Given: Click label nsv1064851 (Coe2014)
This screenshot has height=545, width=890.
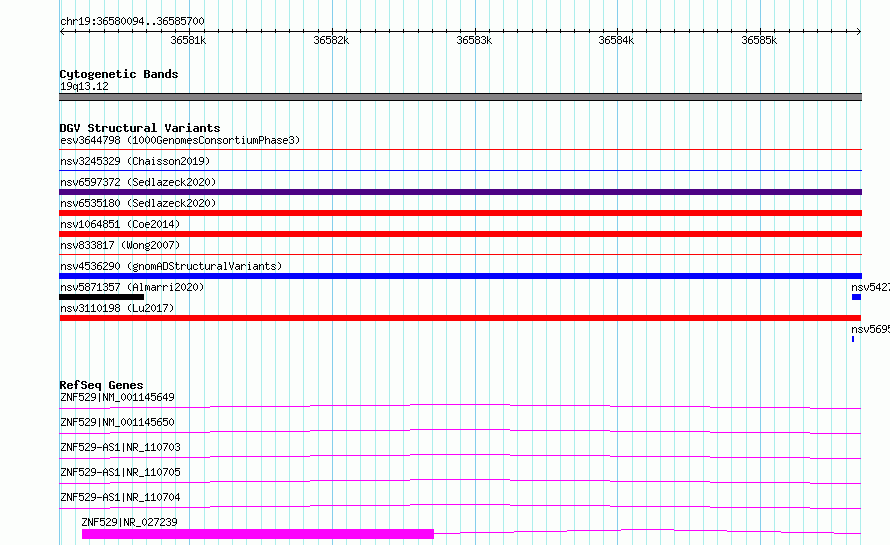Looking at the screenshot, I should (120, 224).
